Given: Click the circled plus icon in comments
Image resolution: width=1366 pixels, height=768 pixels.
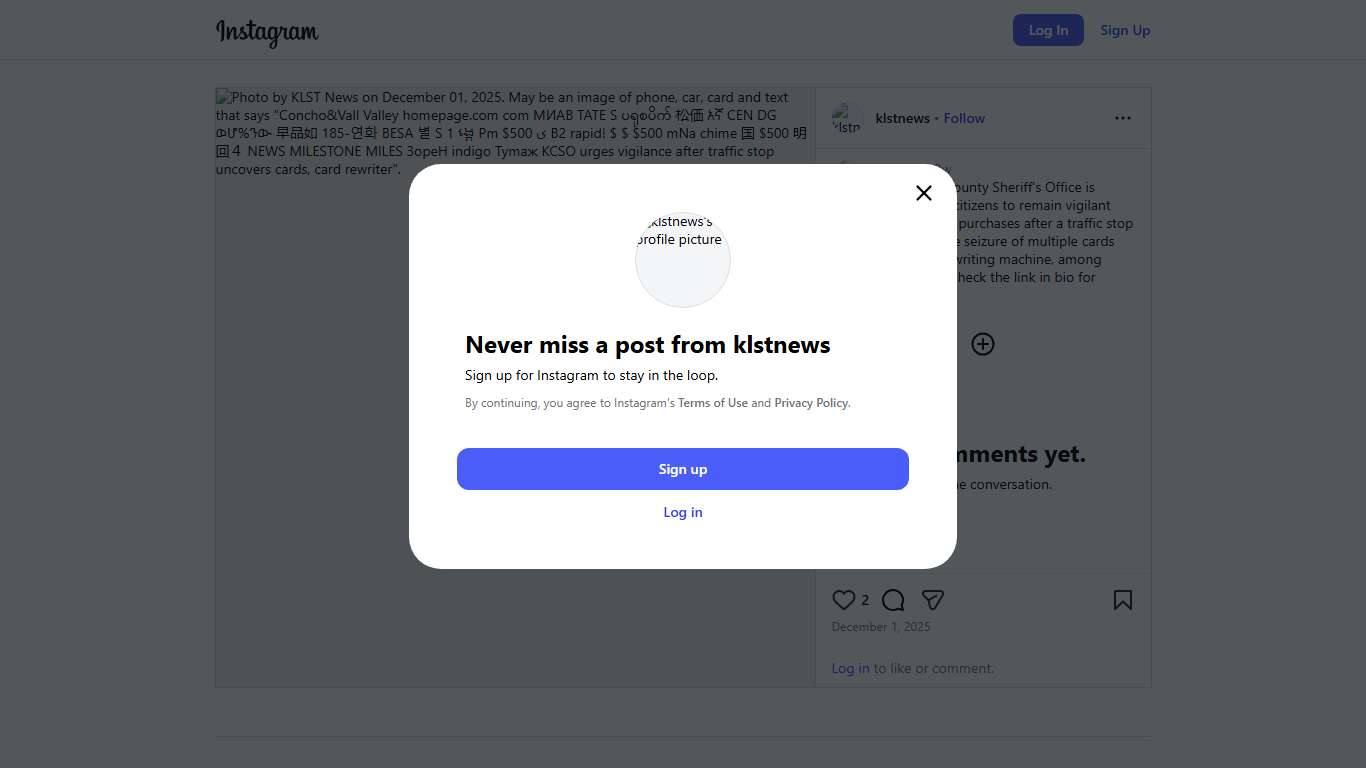Looking at the screenshot, I should 983,344.
